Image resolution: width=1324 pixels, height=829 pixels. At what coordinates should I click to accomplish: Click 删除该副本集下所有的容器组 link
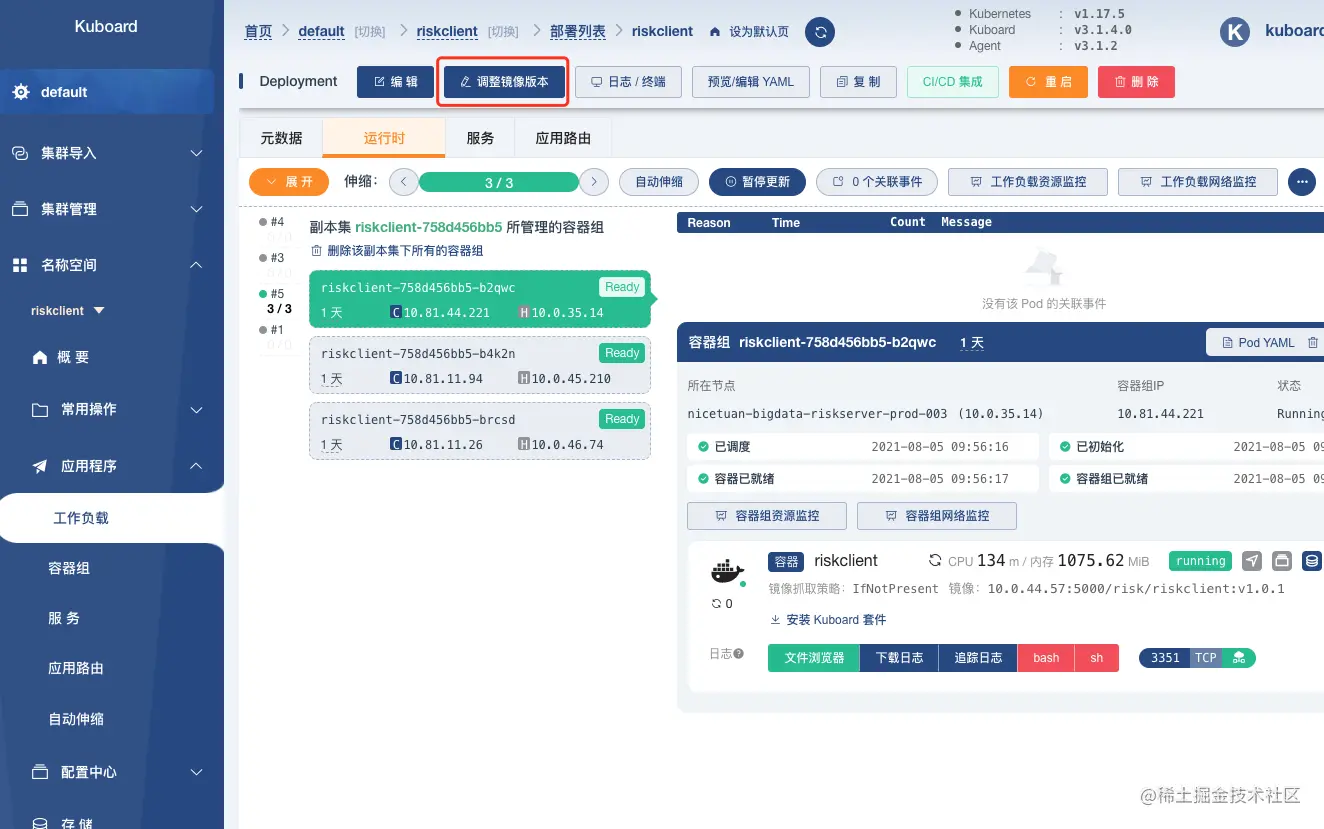(397, 251)
